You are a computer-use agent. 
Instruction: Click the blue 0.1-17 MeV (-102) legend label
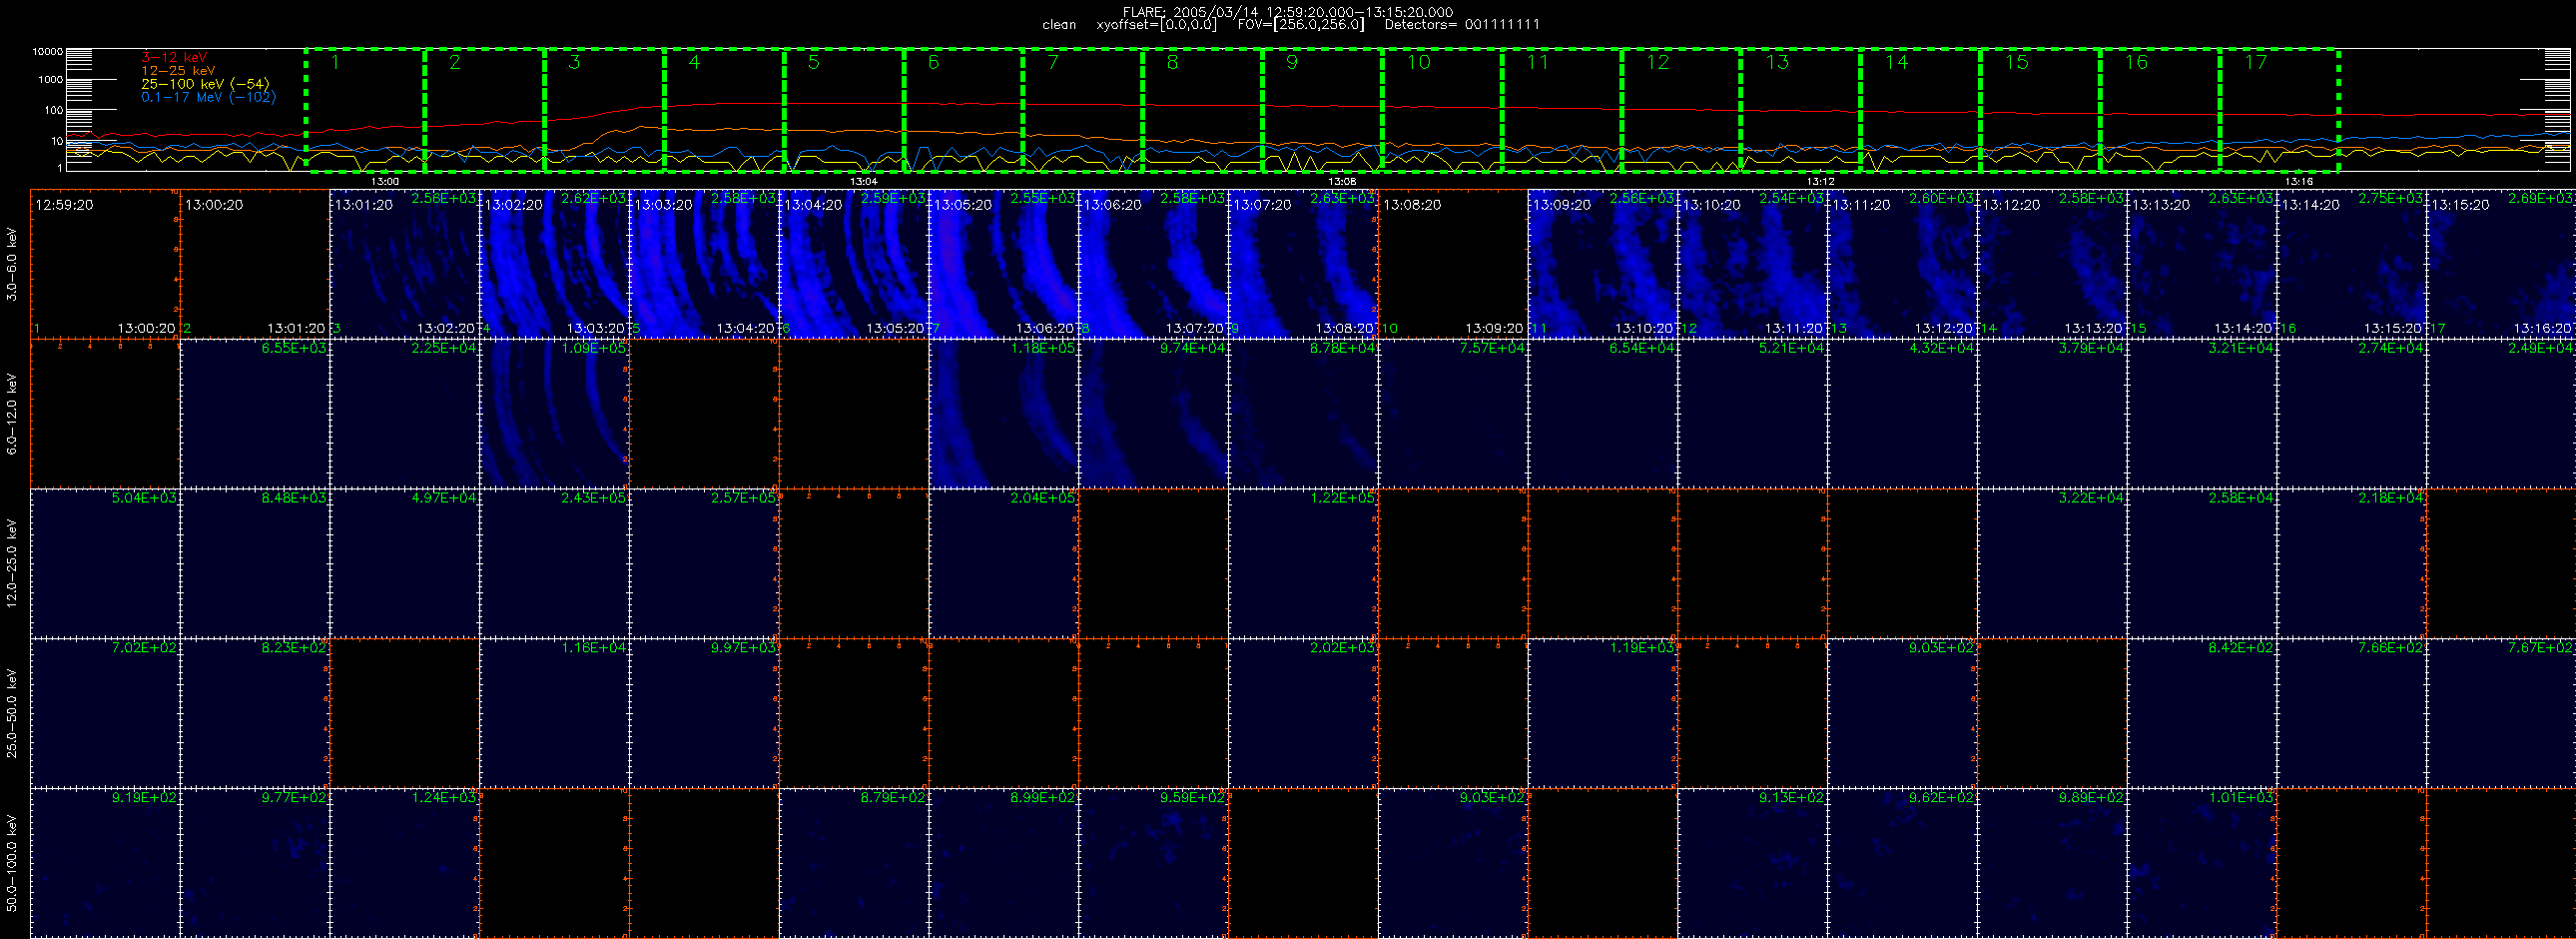208,97
